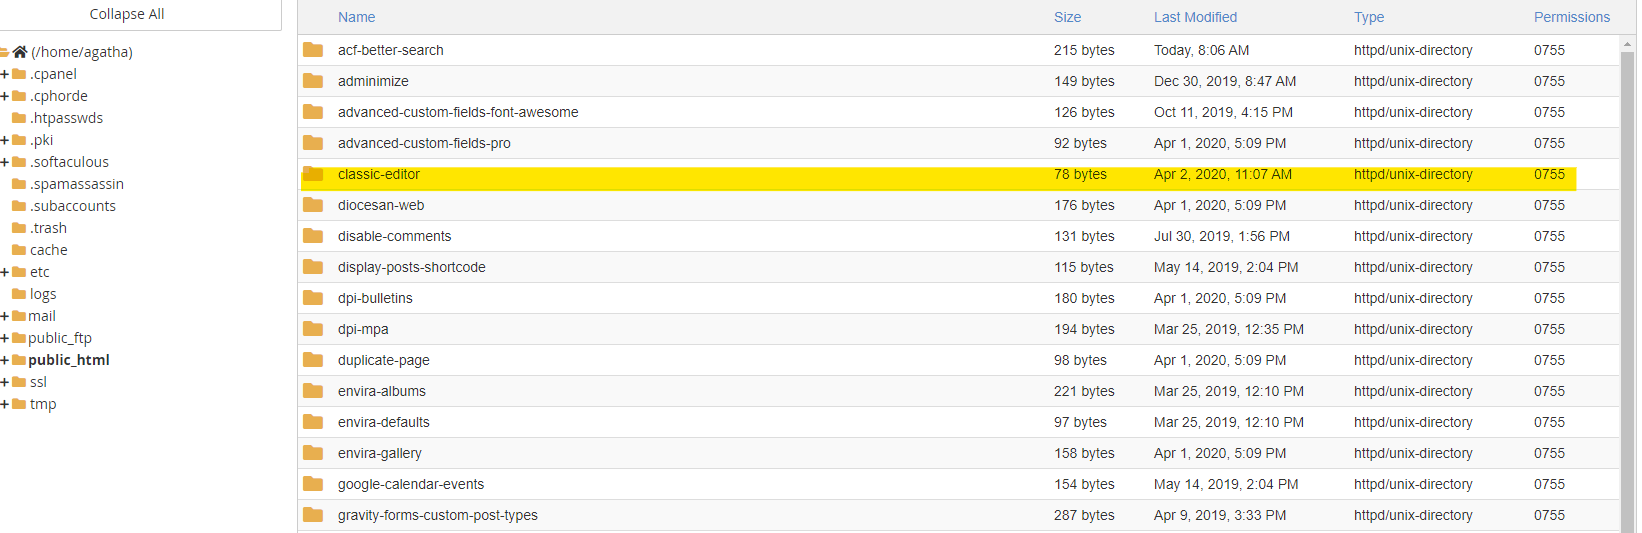
Task: Select the .trash folder in tree
Action: click(x=48, y=228)
